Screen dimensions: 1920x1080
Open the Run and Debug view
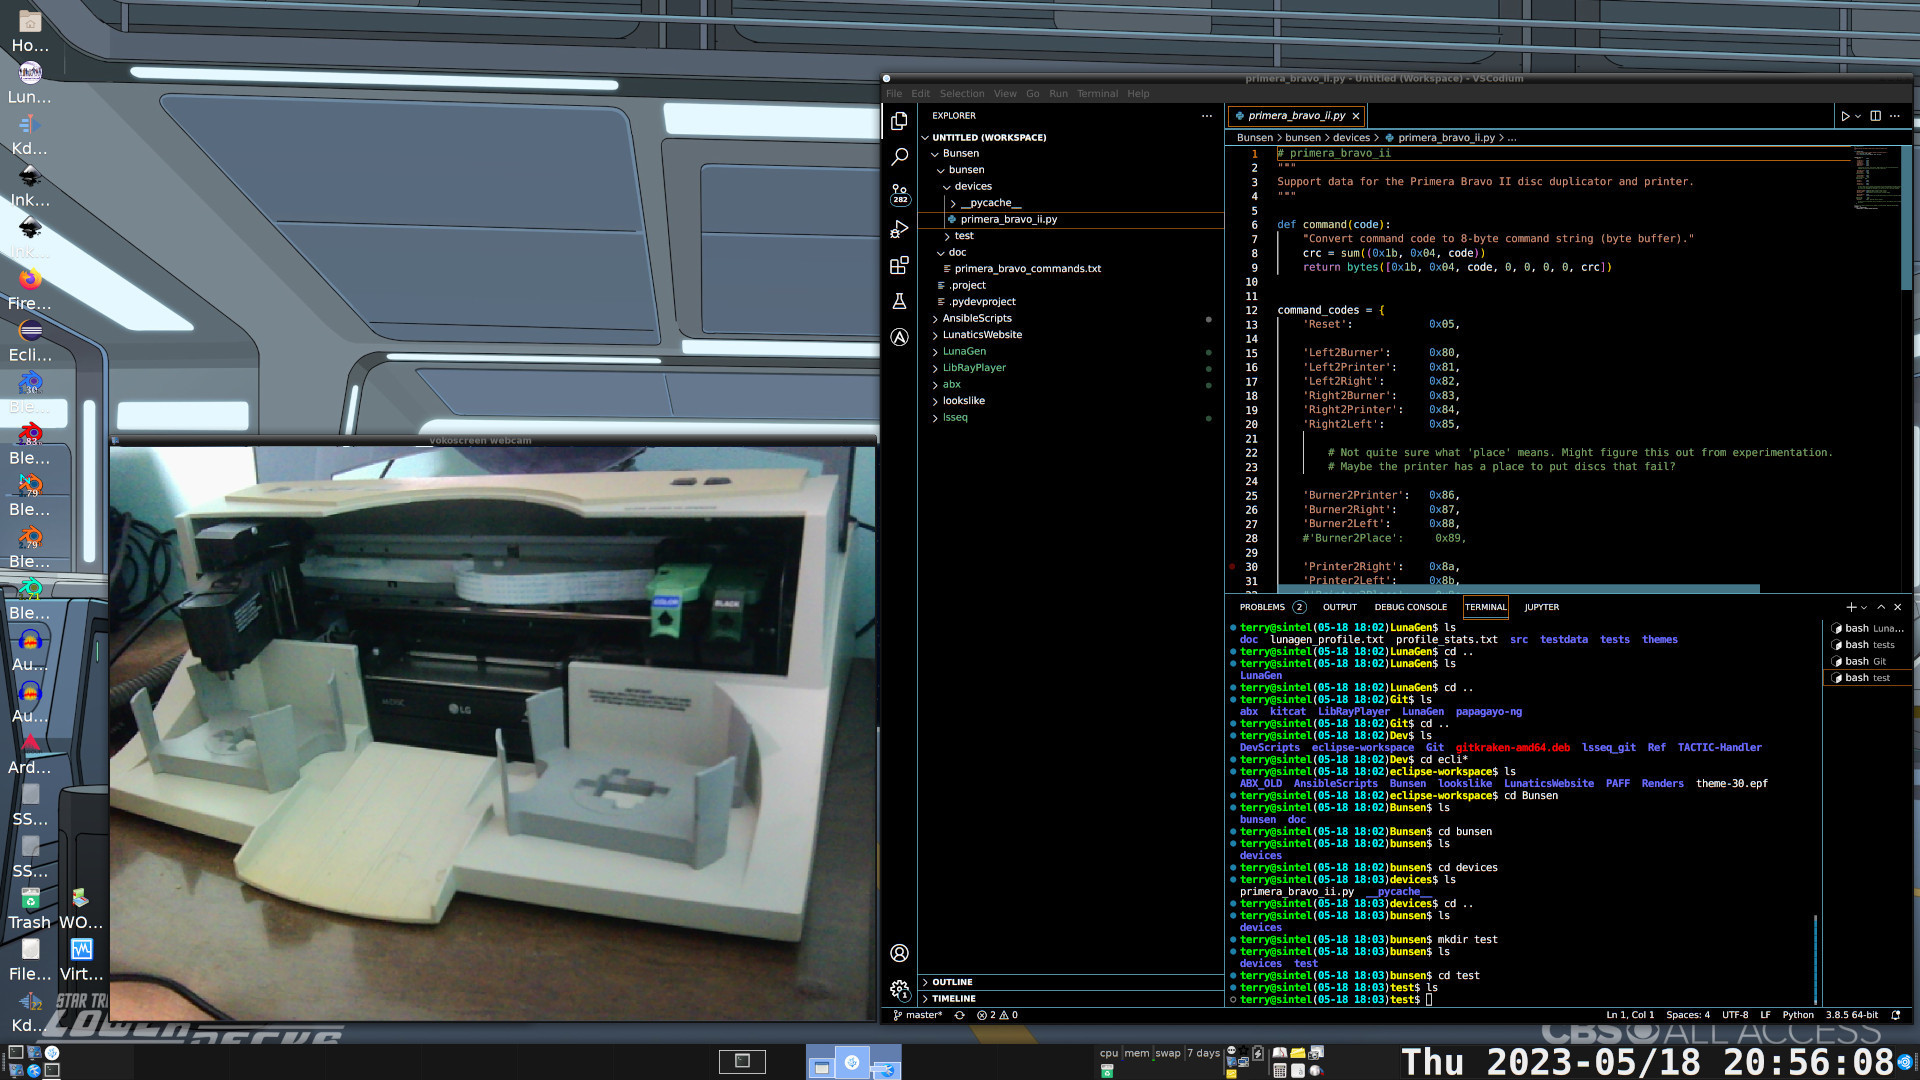coord(899,230)
